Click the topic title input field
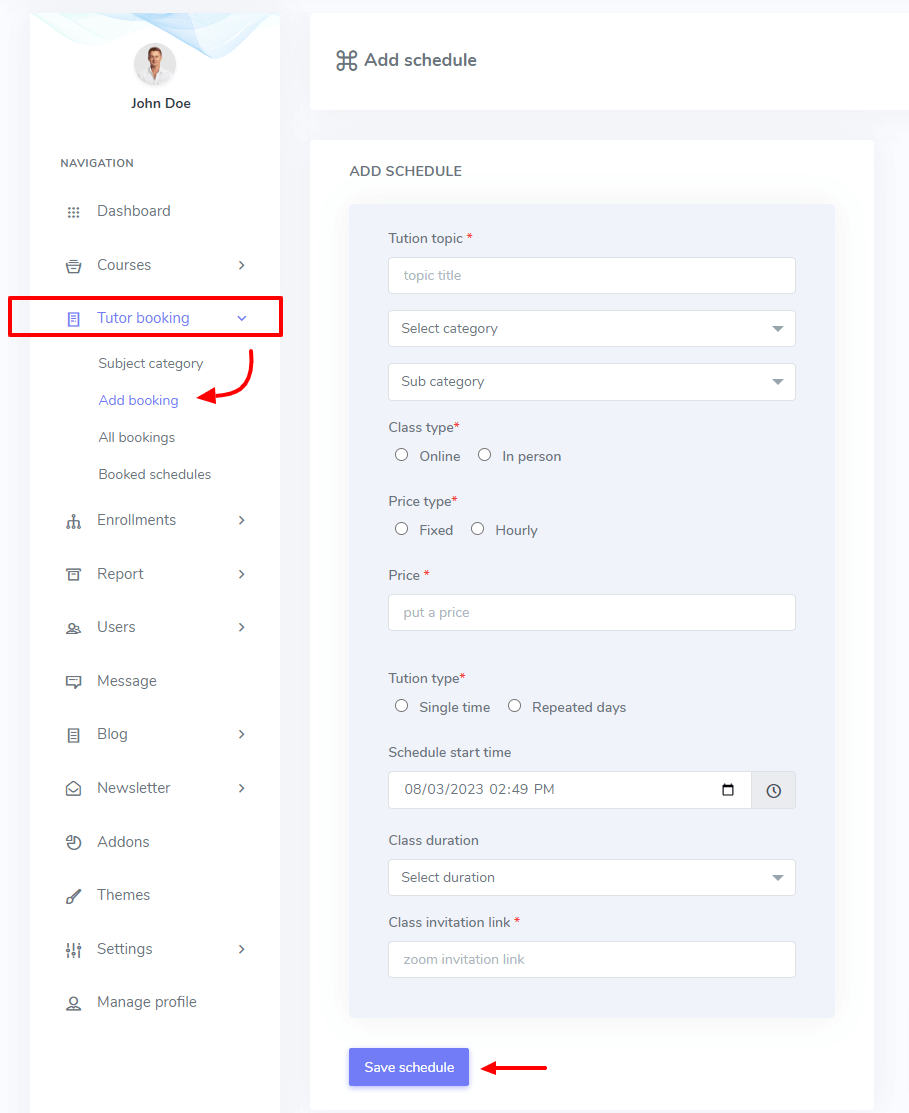The image size is (909, 1113). click(x=591, y=275)
